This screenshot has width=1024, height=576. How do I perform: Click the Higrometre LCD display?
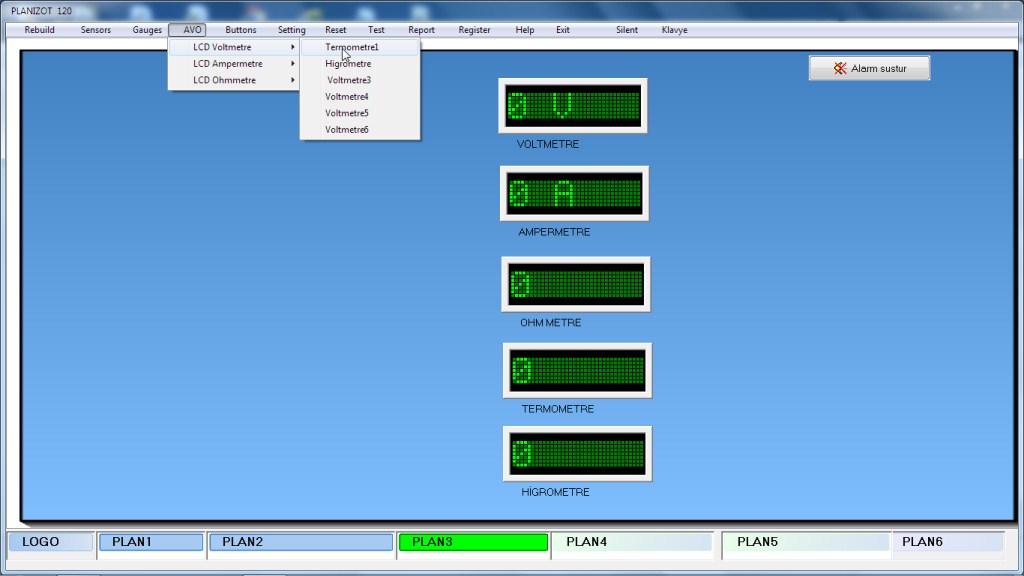pyautogui.click(x=577, y=453)
